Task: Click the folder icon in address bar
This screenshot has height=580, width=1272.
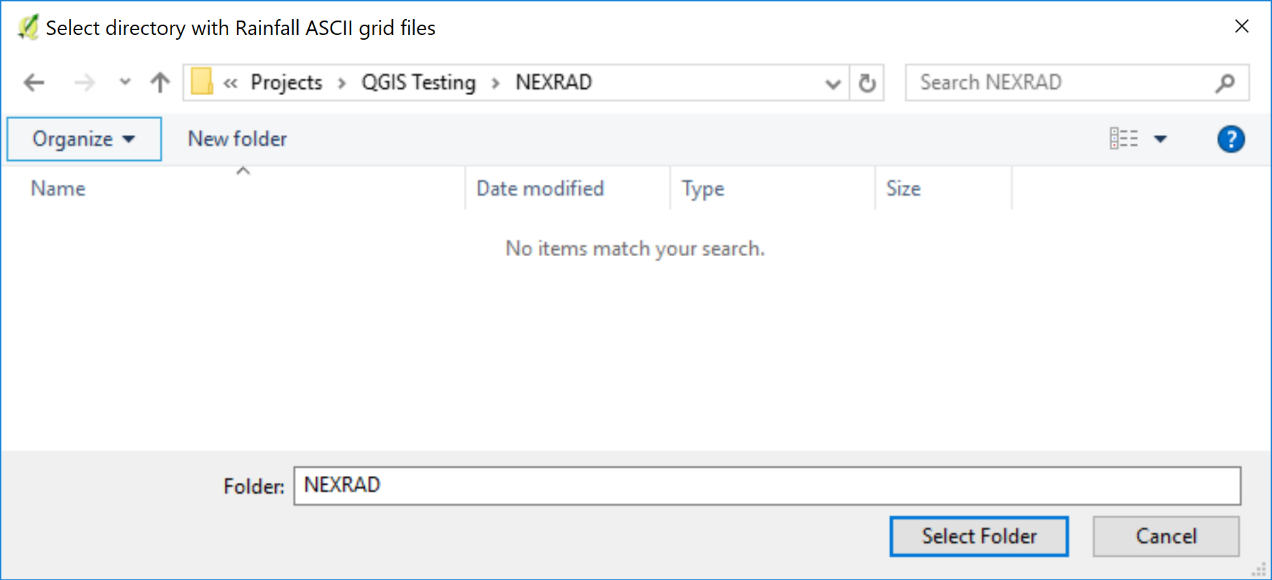Action: (x=203, y=82)
